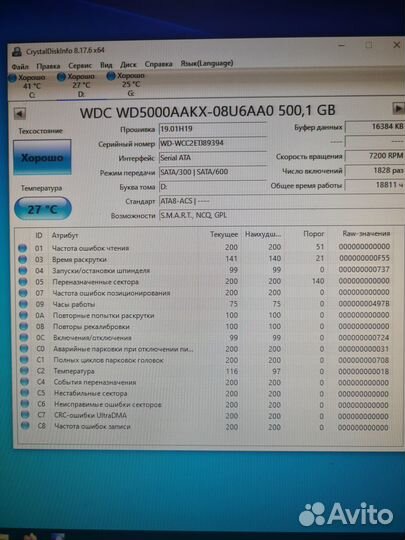Select drive D: status indicator 27 °C

[76, 85]
